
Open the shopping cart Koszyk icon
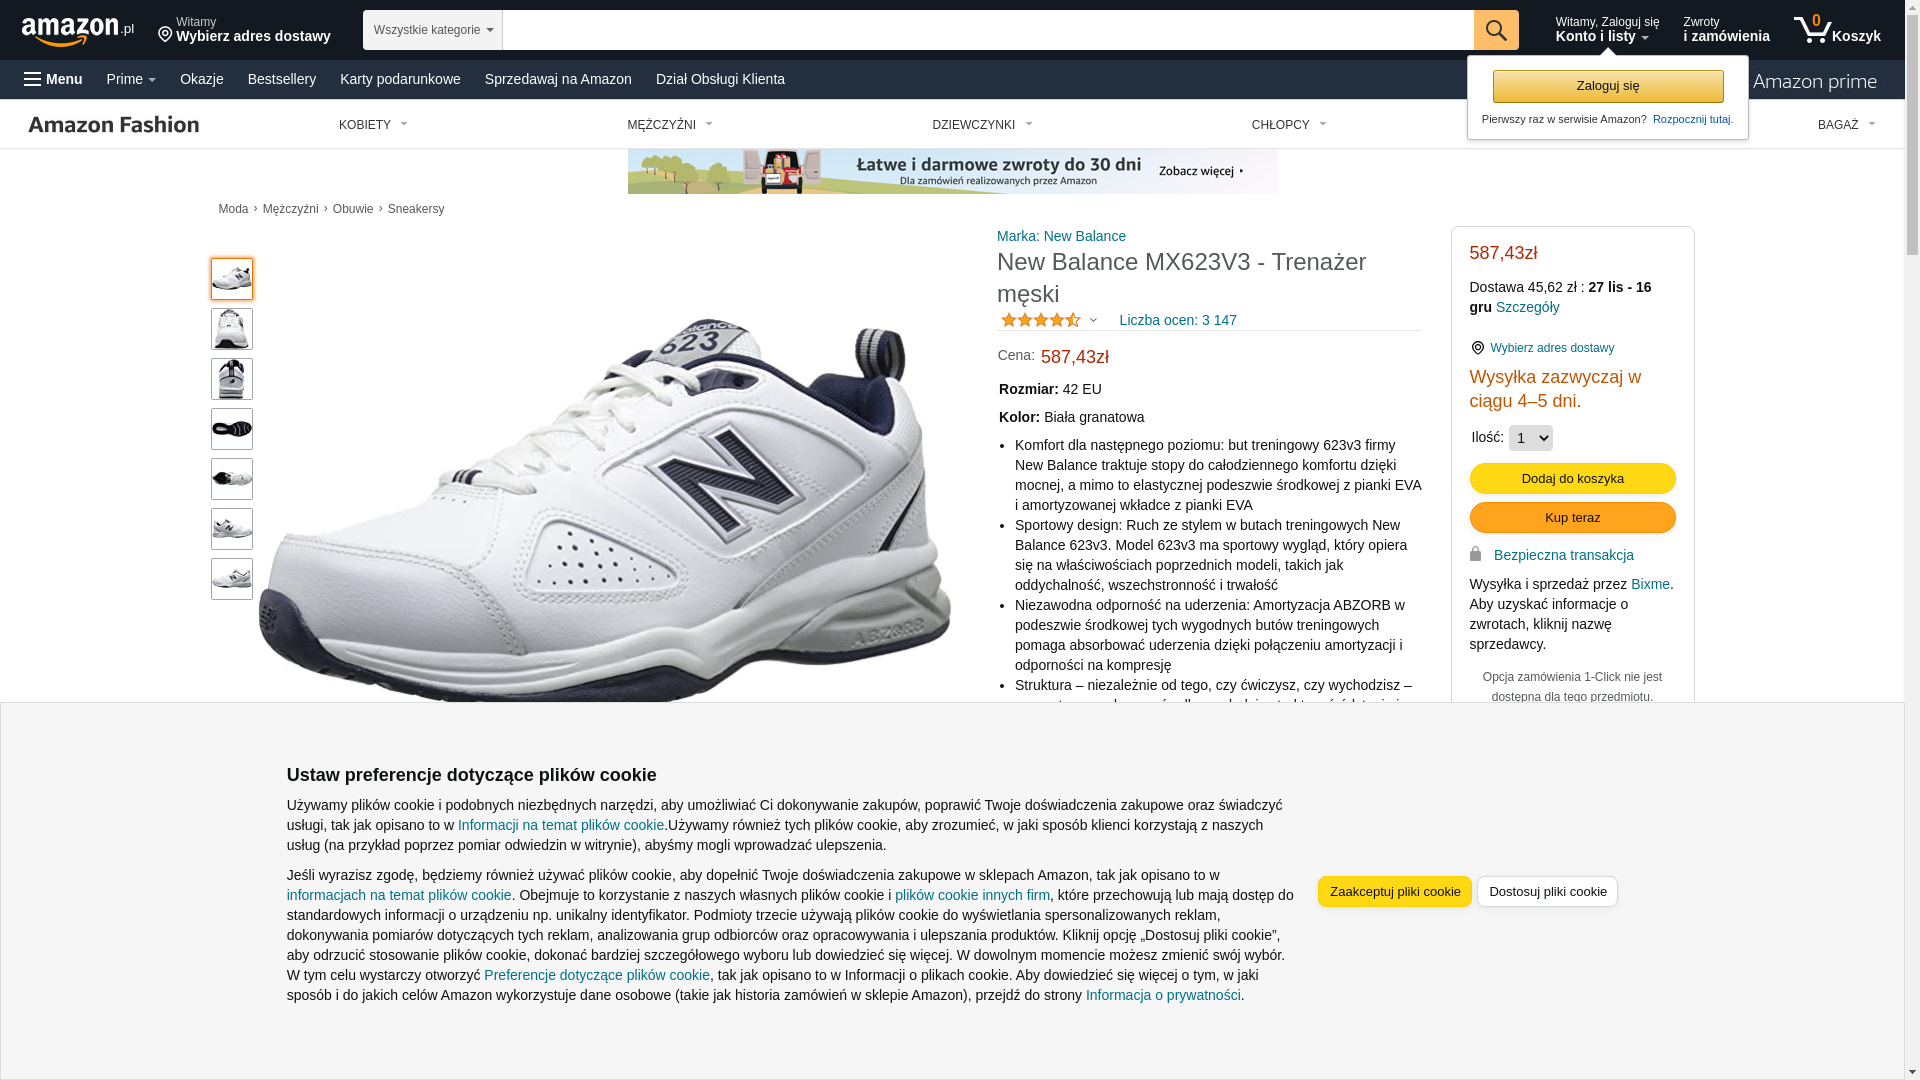(1837, 30)
